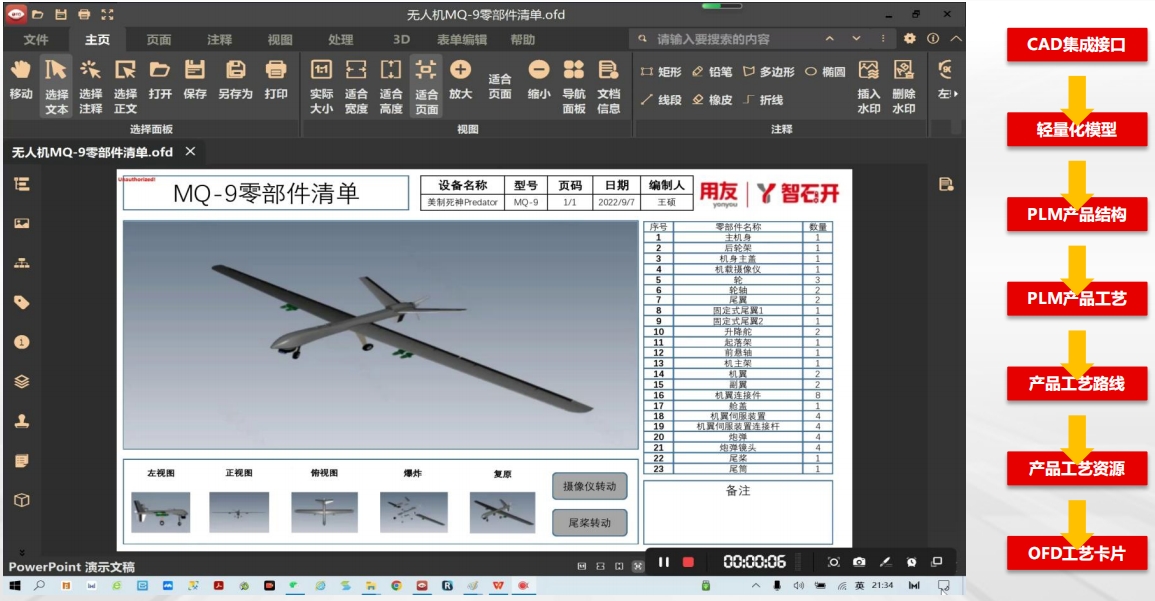
Task: Collapse the ribbon with the top-right chevron
Action: tap(955, 38)
